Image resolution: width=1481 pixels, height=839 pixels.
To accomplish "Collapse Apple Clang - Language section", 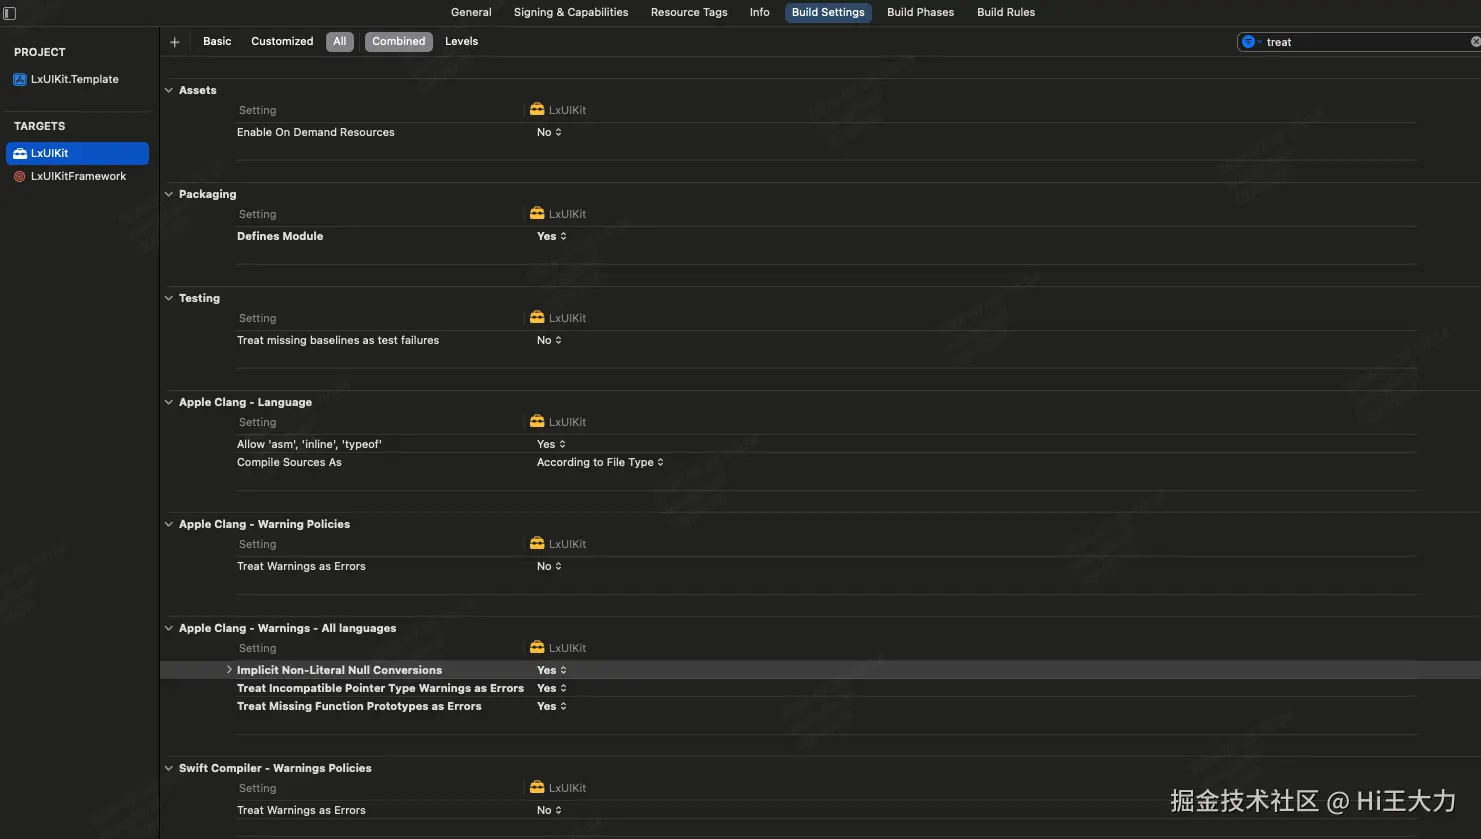I will pos(169,402).
